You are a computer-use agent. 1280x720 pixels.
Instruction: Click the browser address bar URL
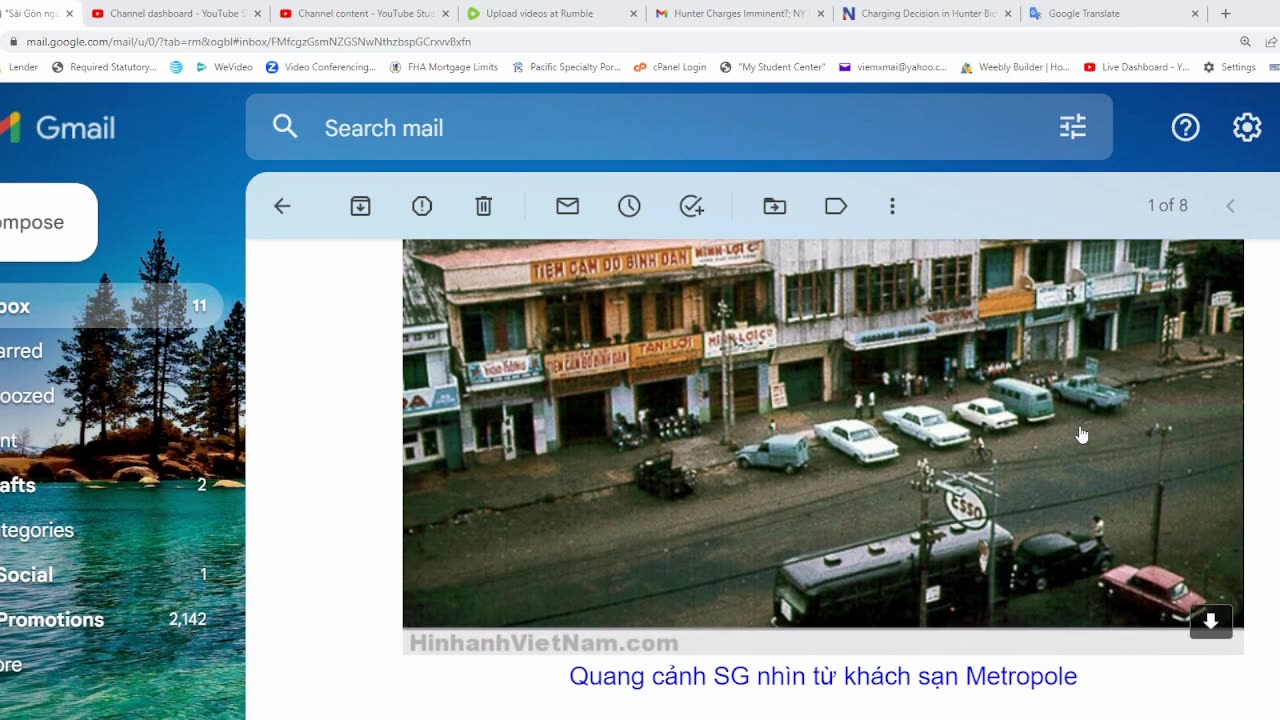point(248,42)
